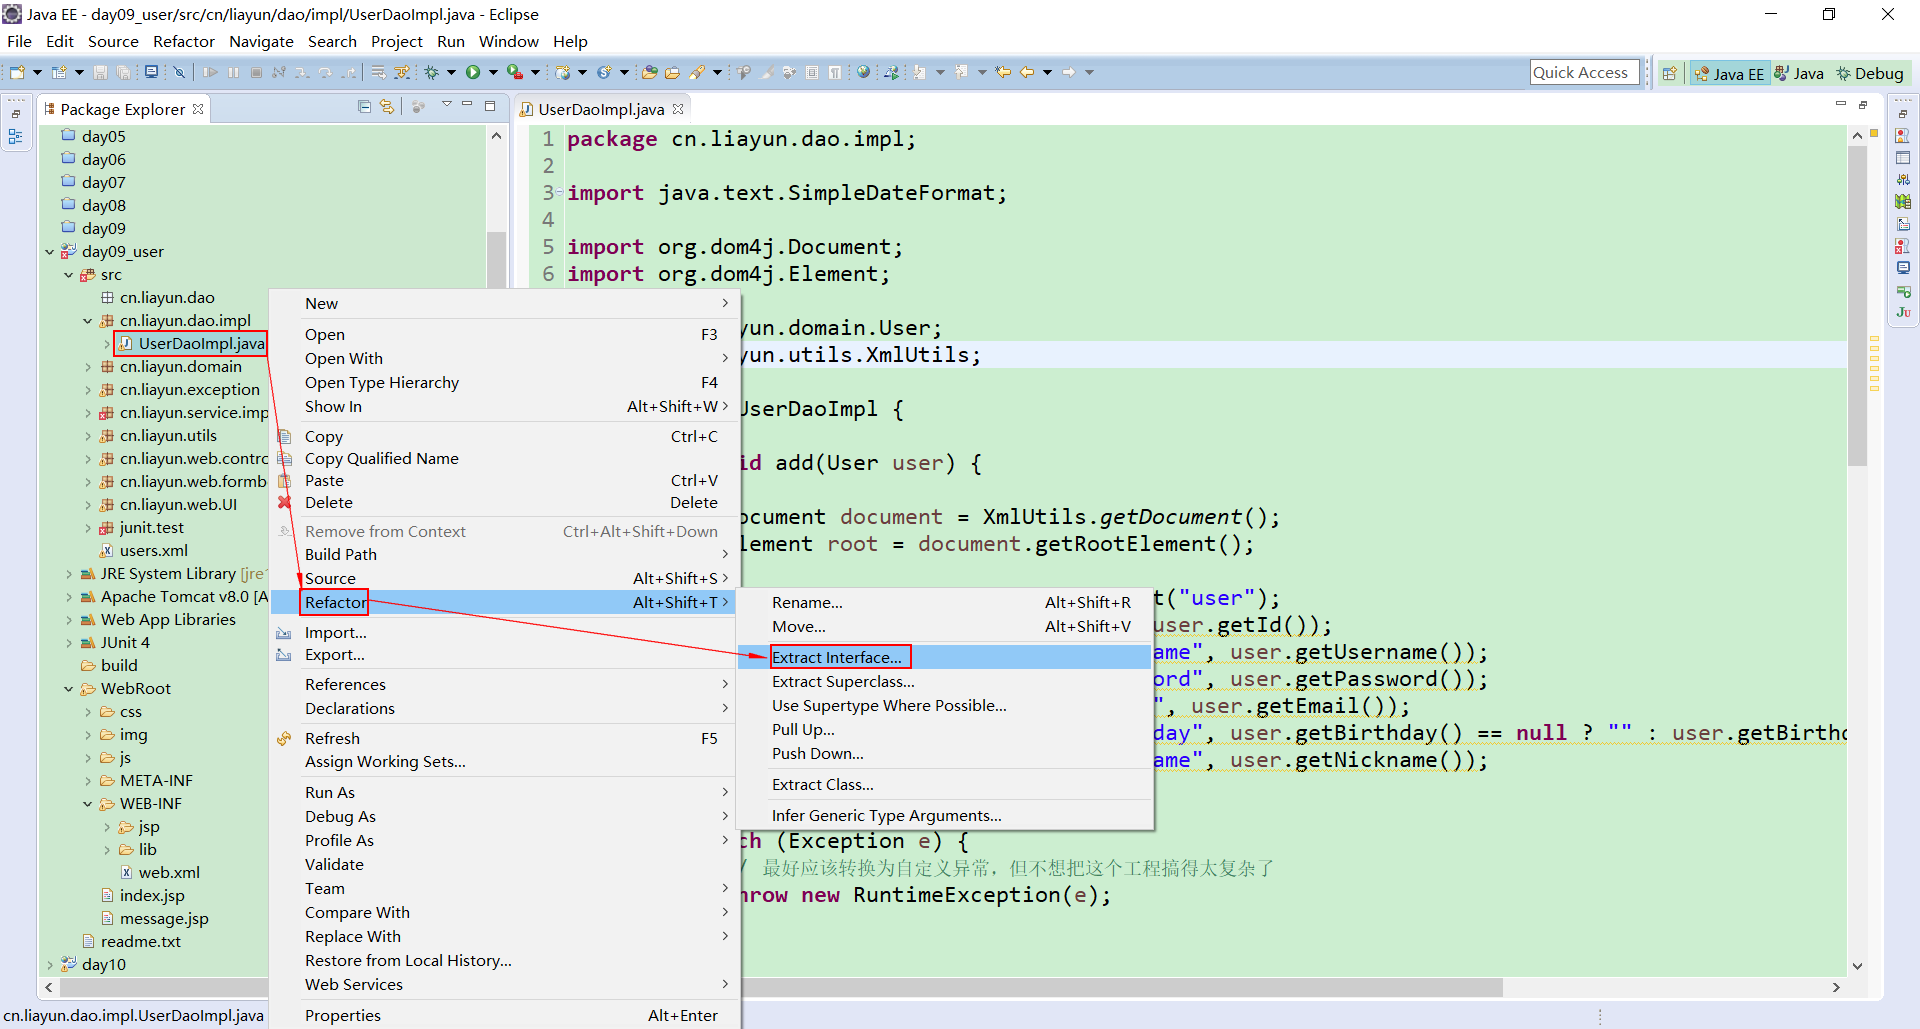The height and width of the screenshot is (1029, 1920).
Task: Click the Print toolbar icon
Action: click(151, 72)
